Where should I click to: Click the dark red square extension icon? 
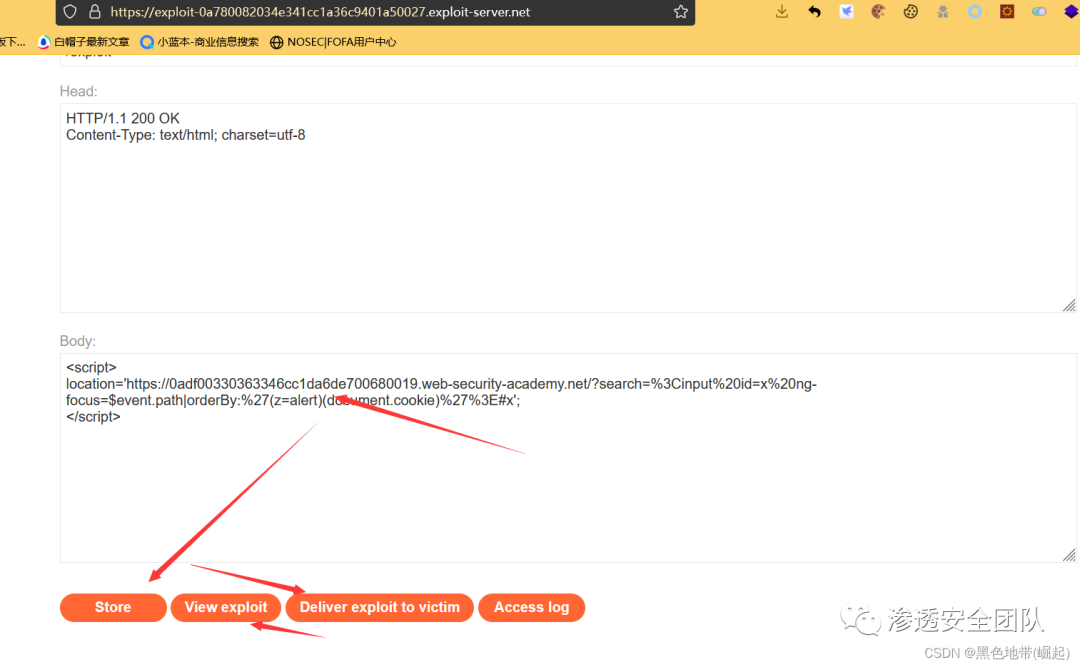(x=1007, y=12)
